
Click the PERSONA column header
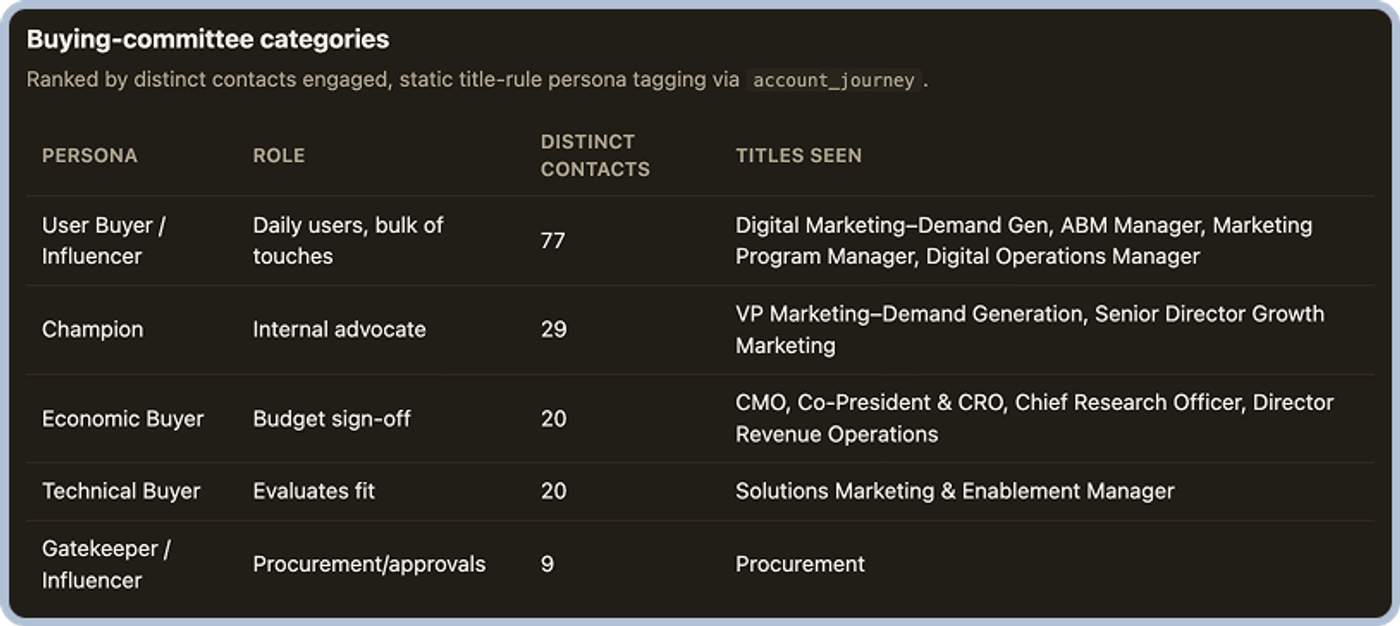[x=90, y=155]
